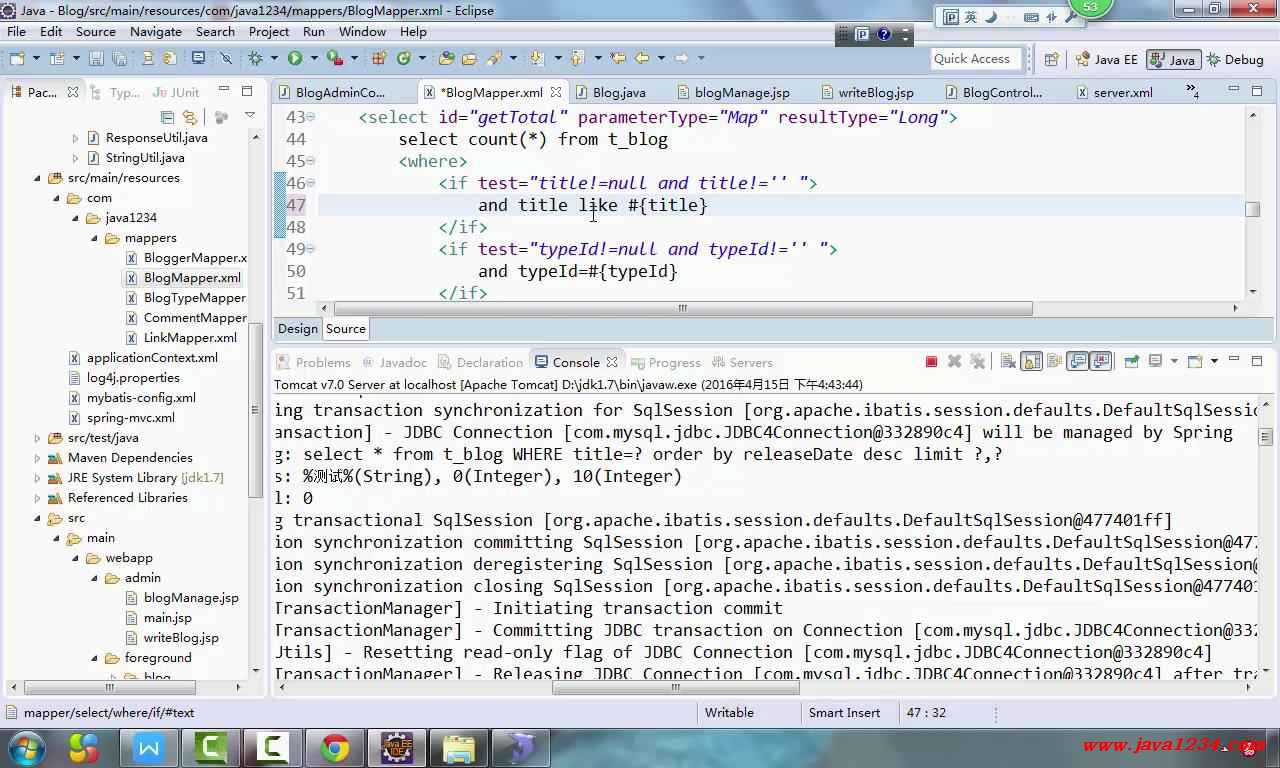Expand the JRE System Library node
The height and width of the screenshot is (768, 1280).
tap(38, 478)
